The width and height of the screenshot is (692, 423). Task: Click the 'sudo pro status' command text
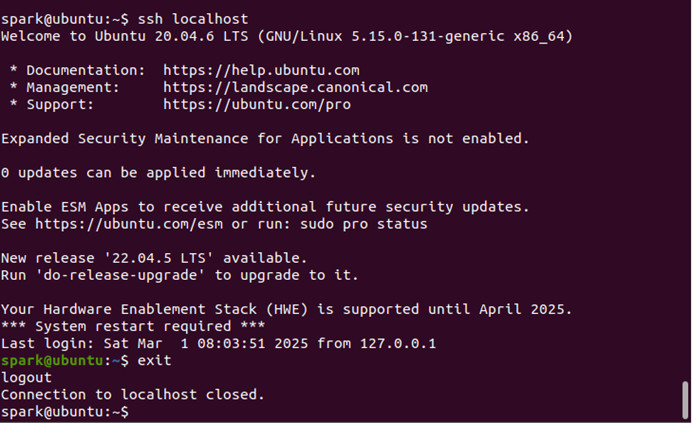pyautogui.click(x=364, y=224)
